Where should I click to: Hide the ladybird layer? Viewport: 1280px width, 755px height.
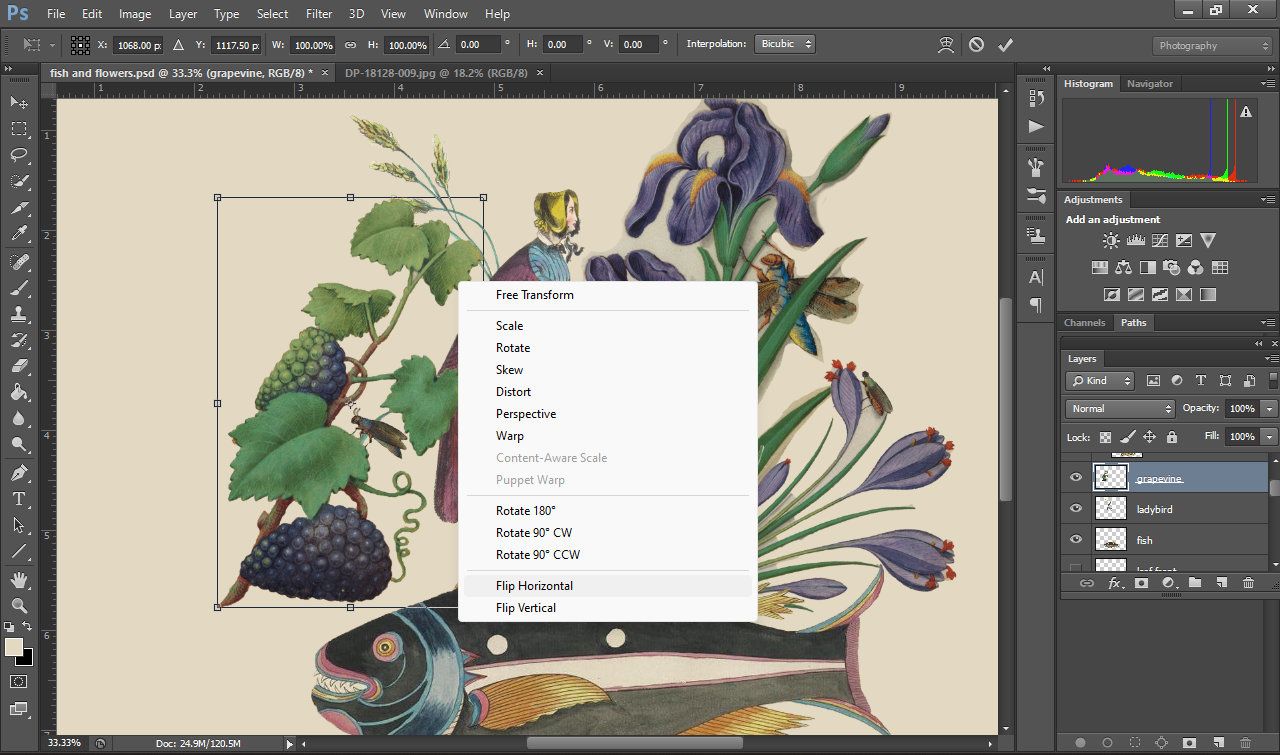1076,509
